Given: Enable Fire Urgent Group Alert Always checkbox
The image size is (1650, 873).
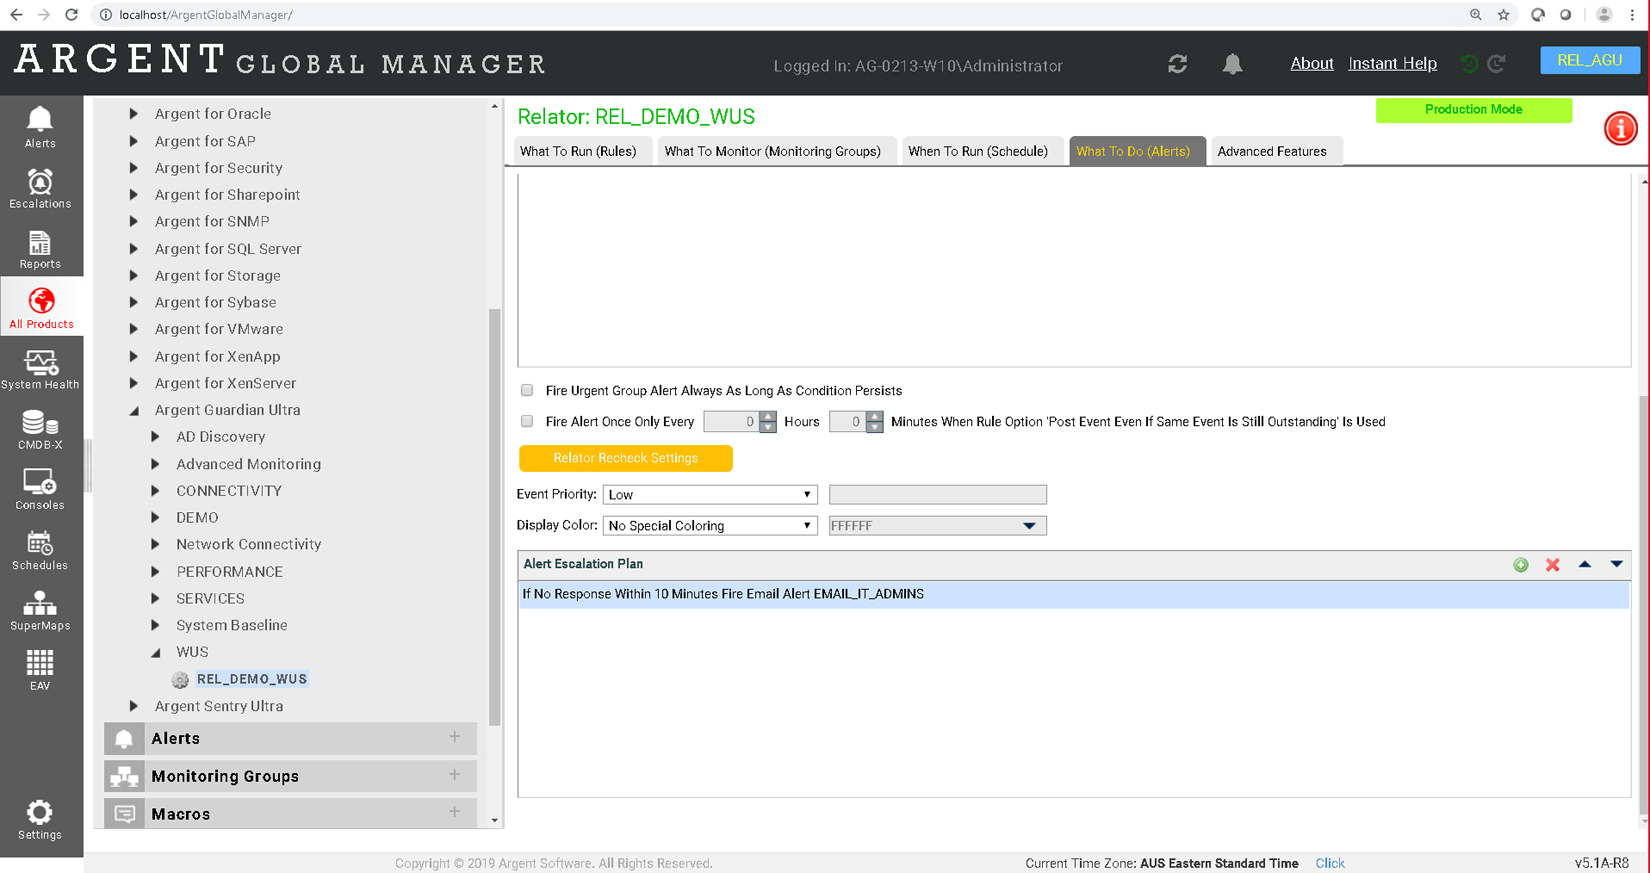Looking at the screenshot, I should [527, 391].
